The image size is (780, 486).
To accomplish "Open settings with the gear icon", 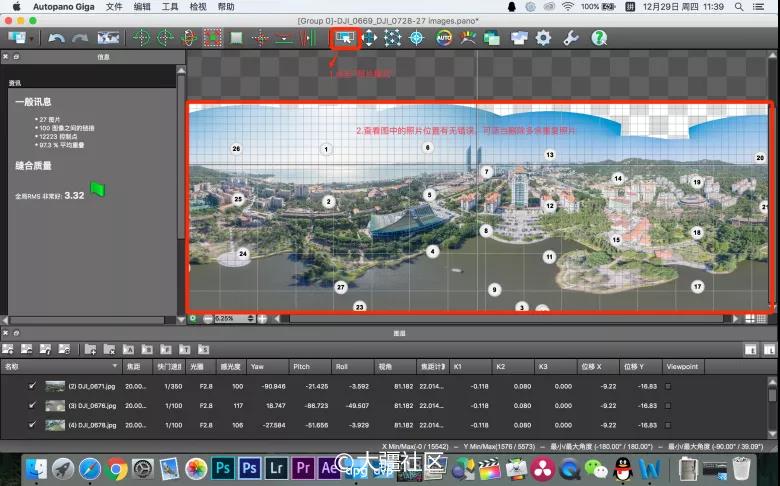I will click(x=543, y=38).
